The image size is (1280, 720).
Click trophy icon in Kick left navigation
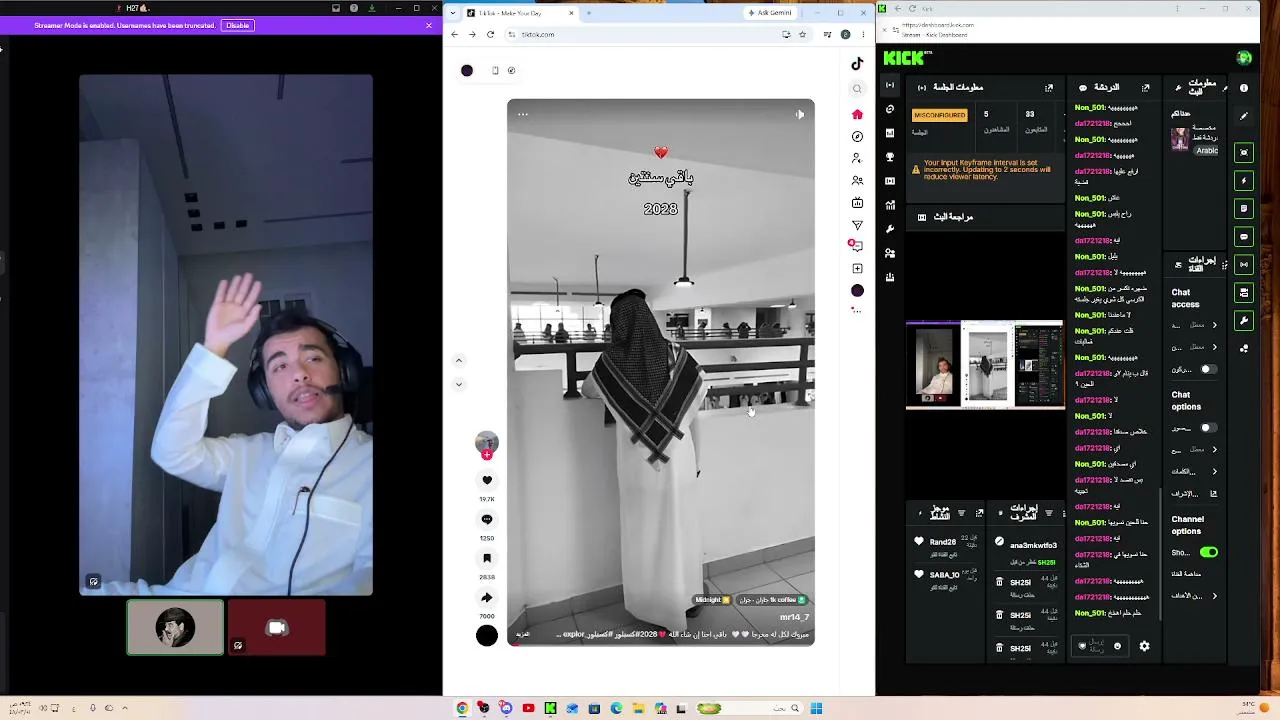click(890, 157)
